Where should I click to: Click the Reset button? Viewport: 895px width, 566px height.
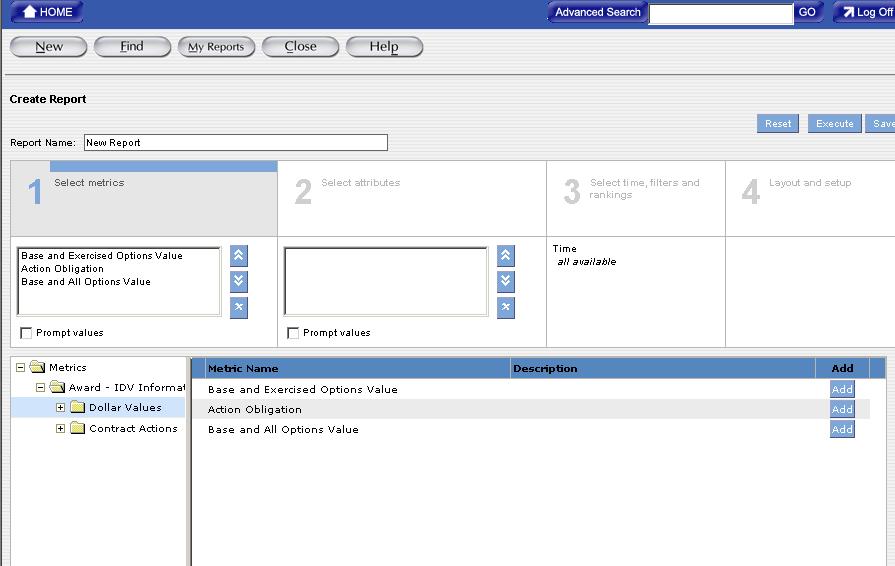pos(778,124)
